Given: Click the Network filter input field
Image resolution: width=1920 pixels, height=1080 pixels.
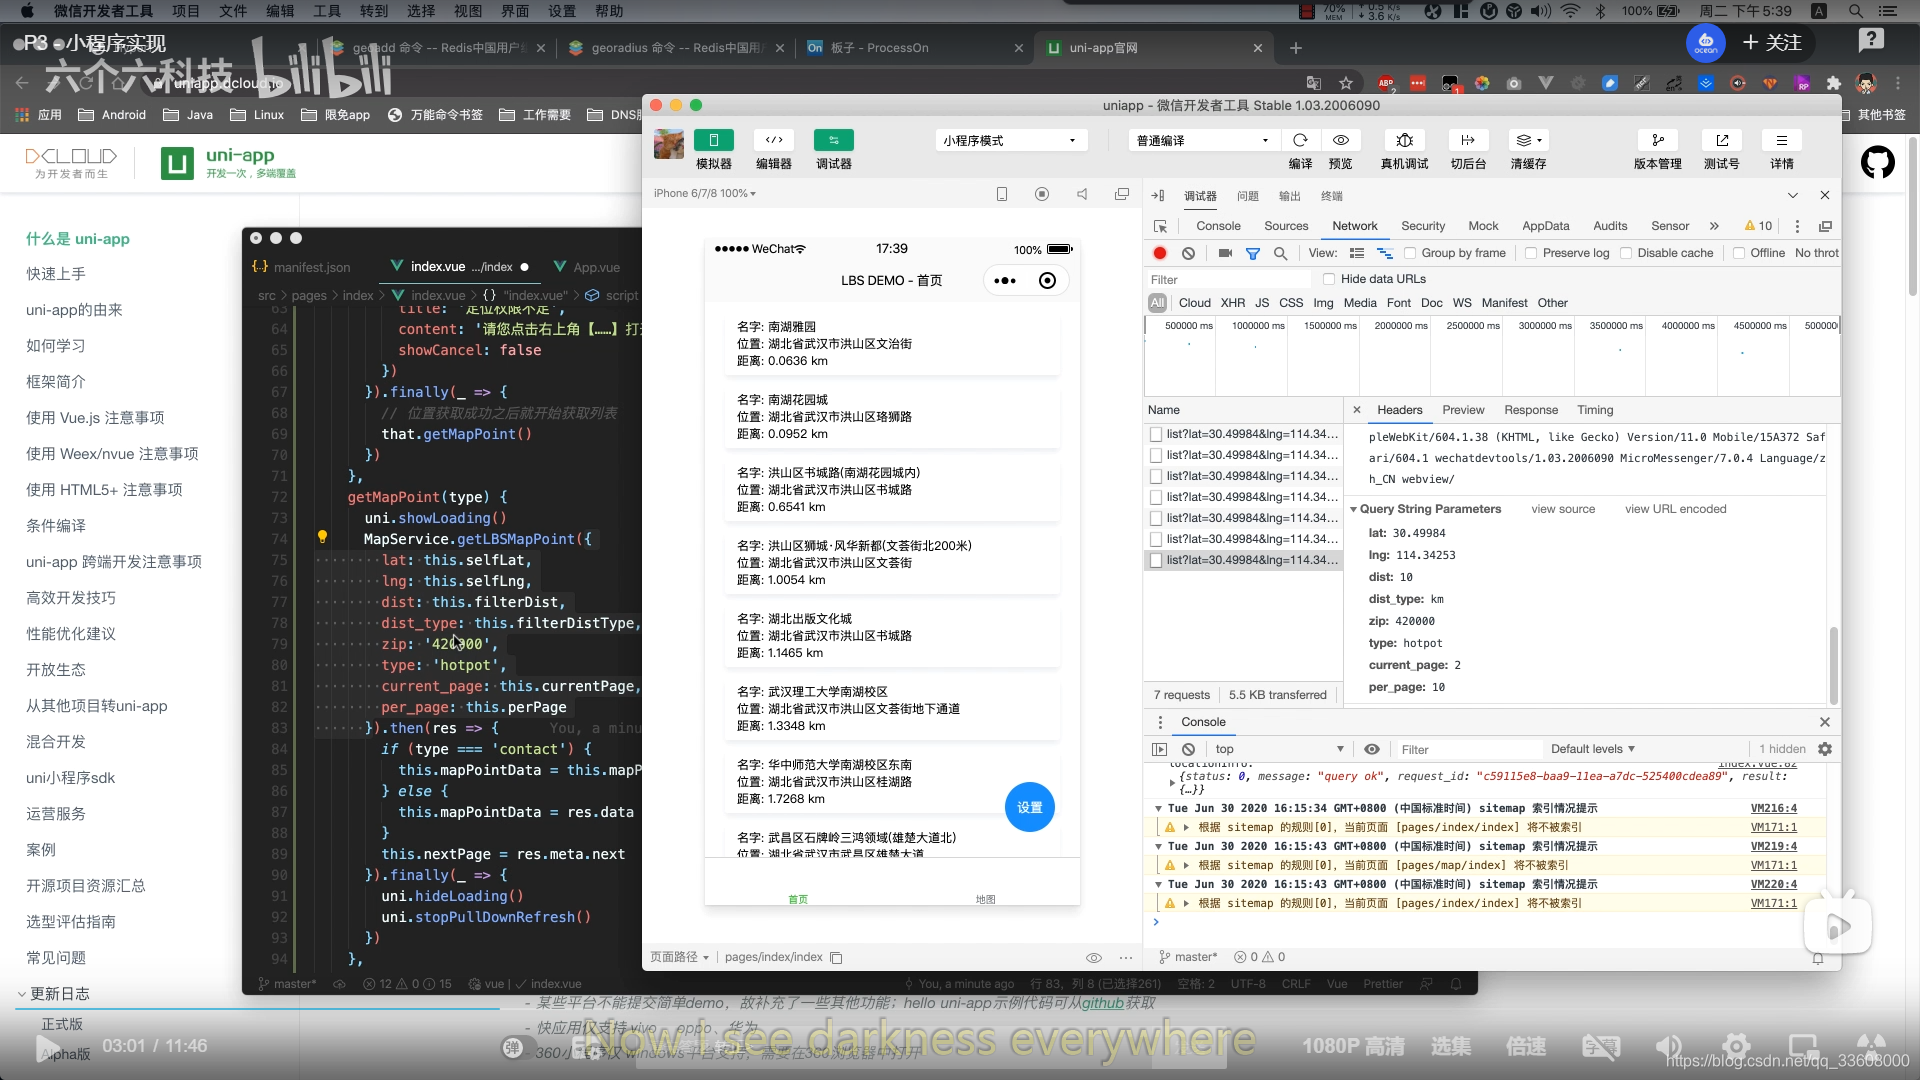Looking at the screenshot, I should tap(1228, 280).
